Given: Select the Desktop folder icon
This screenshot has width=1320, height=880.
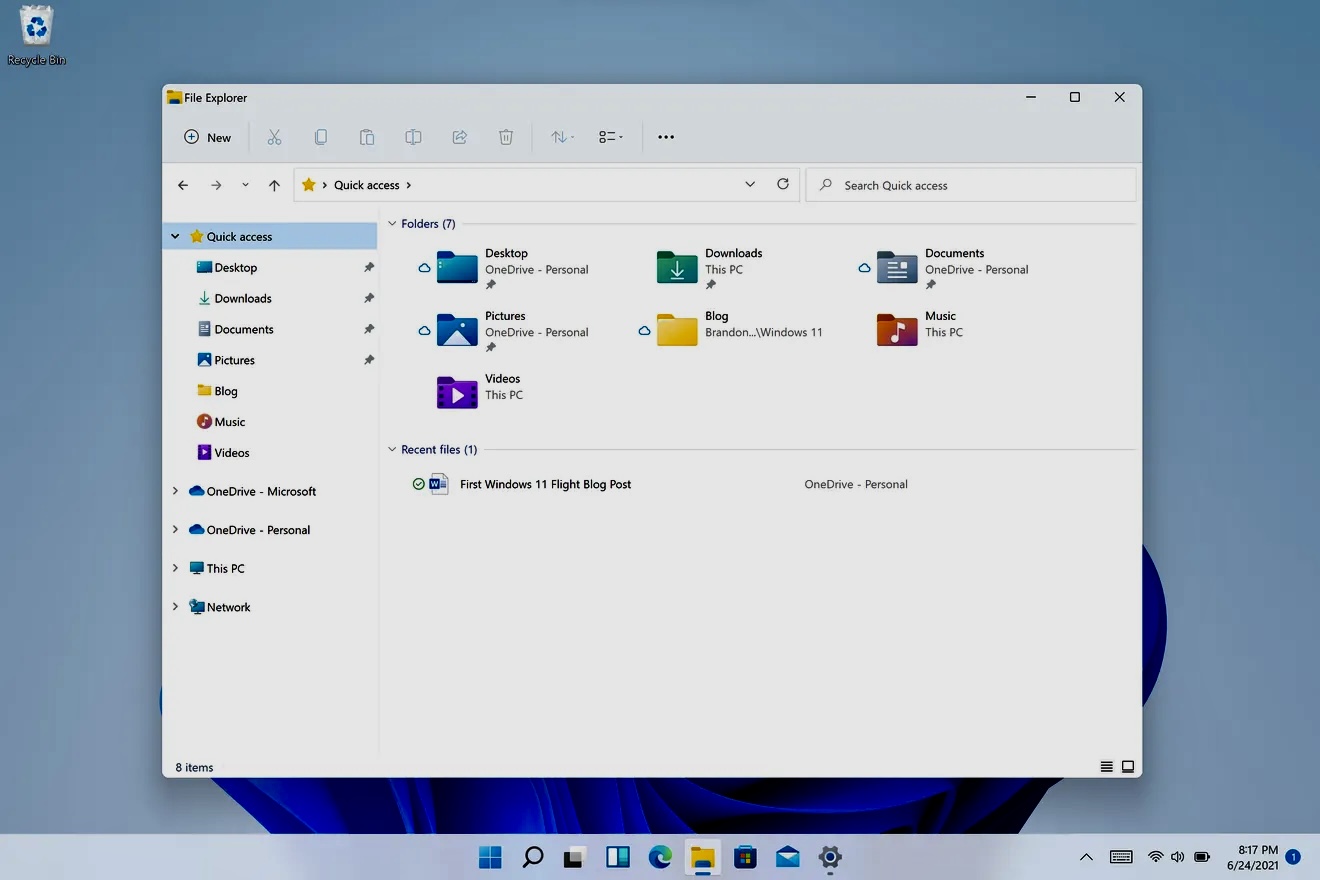Looking at the screenshot, I should (457, 268).
